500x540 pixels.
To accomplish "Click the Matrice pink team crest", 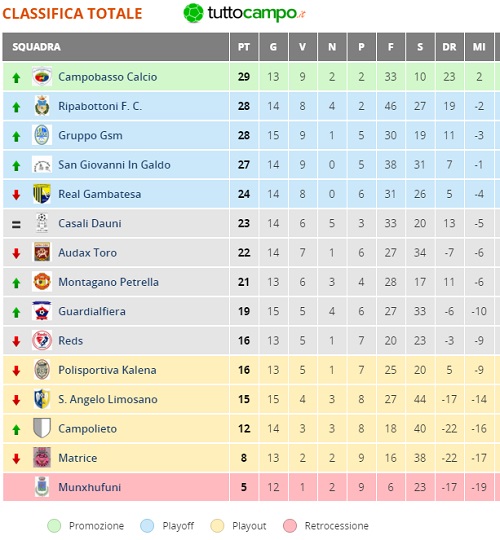I will click(x=42, y=457).
